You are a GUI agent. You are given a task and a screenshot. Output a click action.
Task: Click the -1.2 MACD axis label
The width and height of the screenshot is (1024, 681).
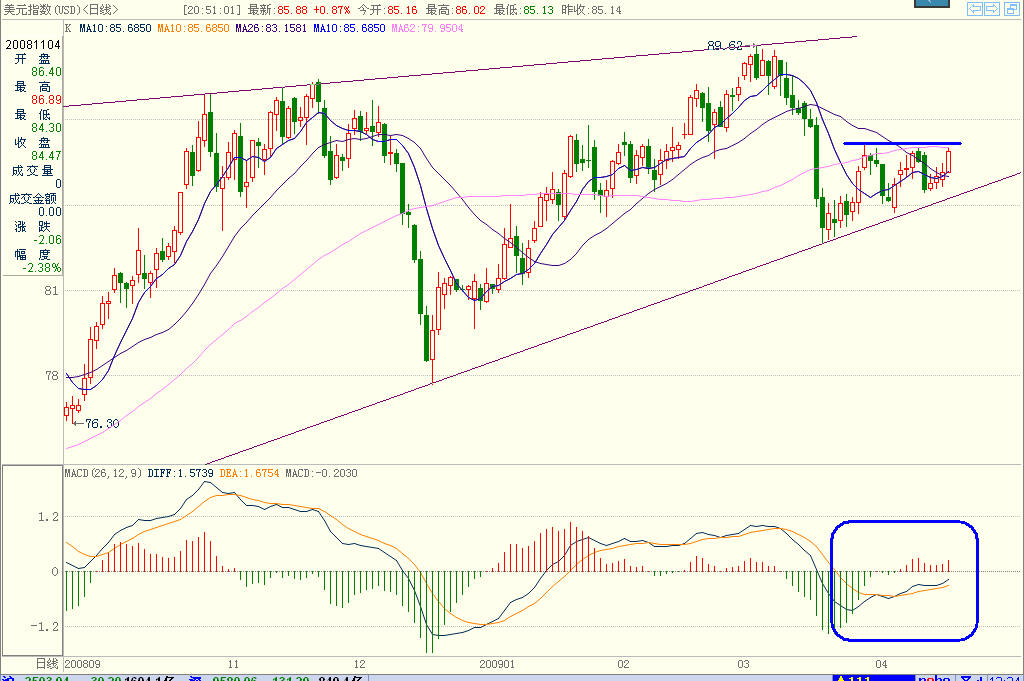[x=44, y=626]
